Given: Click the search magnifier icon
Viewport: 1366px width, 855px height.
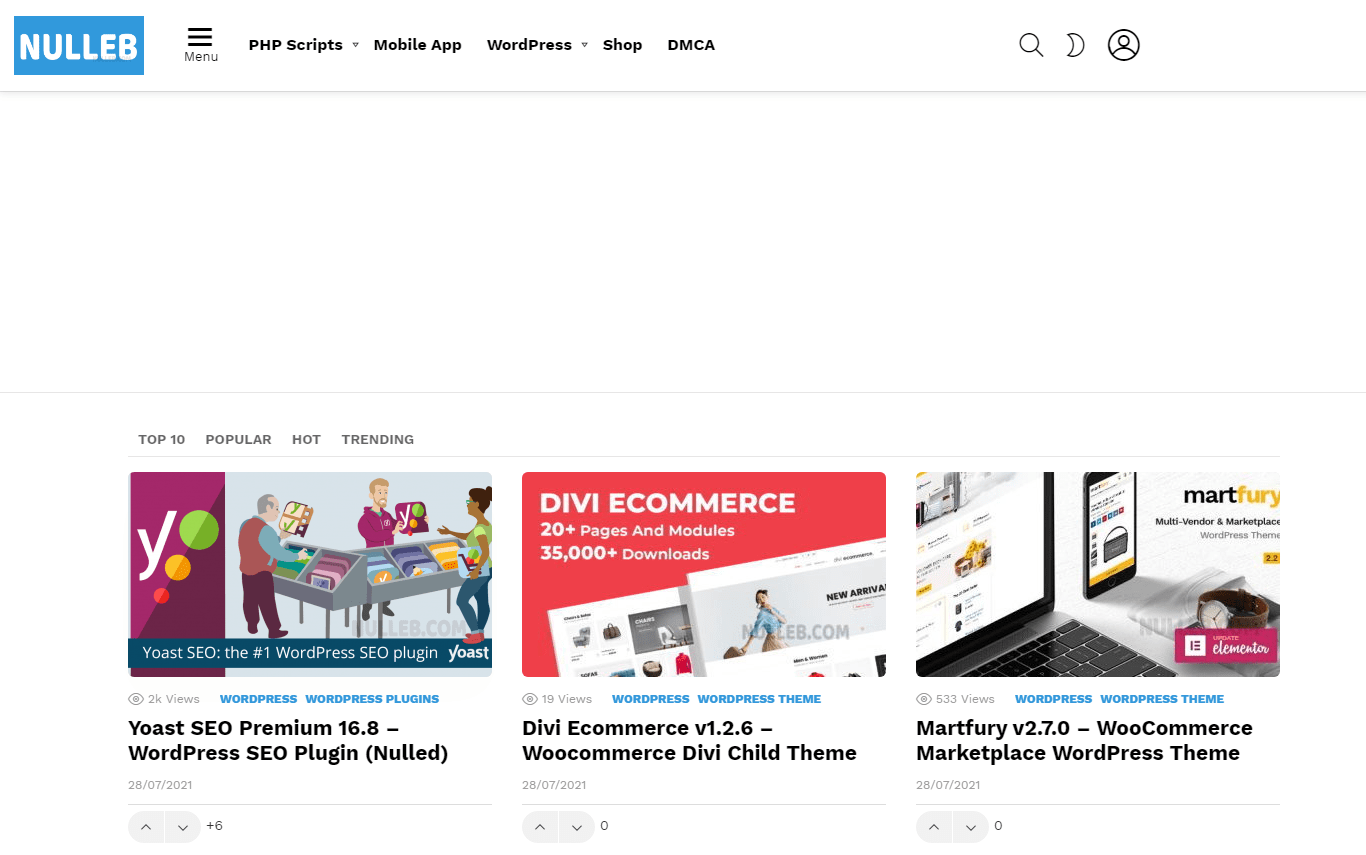Looking at the screenshot, I should [1031, 45].
